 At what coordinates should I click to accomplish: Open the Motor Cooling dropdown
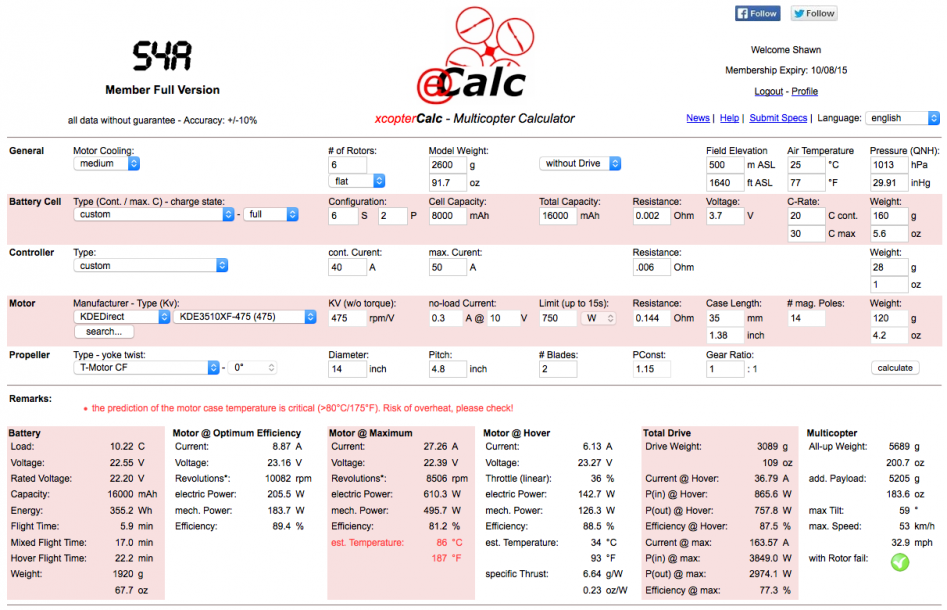tap(106, 164)
